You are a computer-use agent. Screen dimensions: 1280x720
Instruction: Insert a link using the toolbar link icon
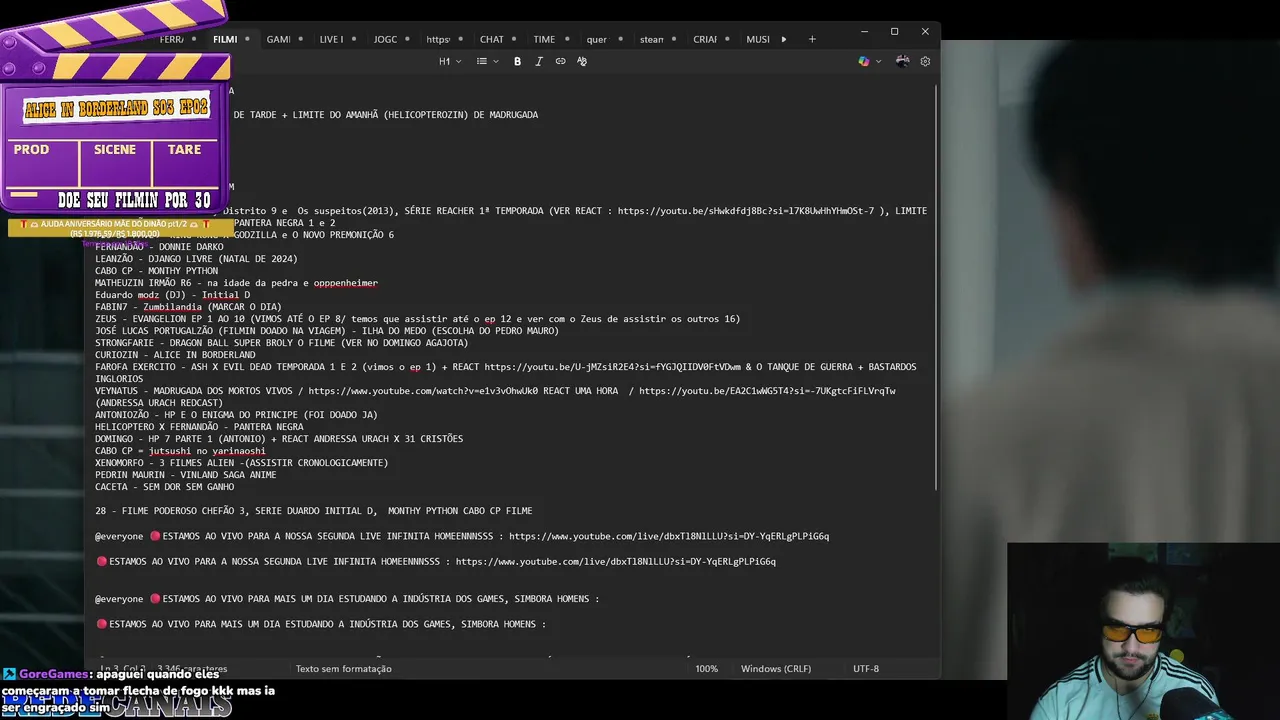(x=560, y=61)
